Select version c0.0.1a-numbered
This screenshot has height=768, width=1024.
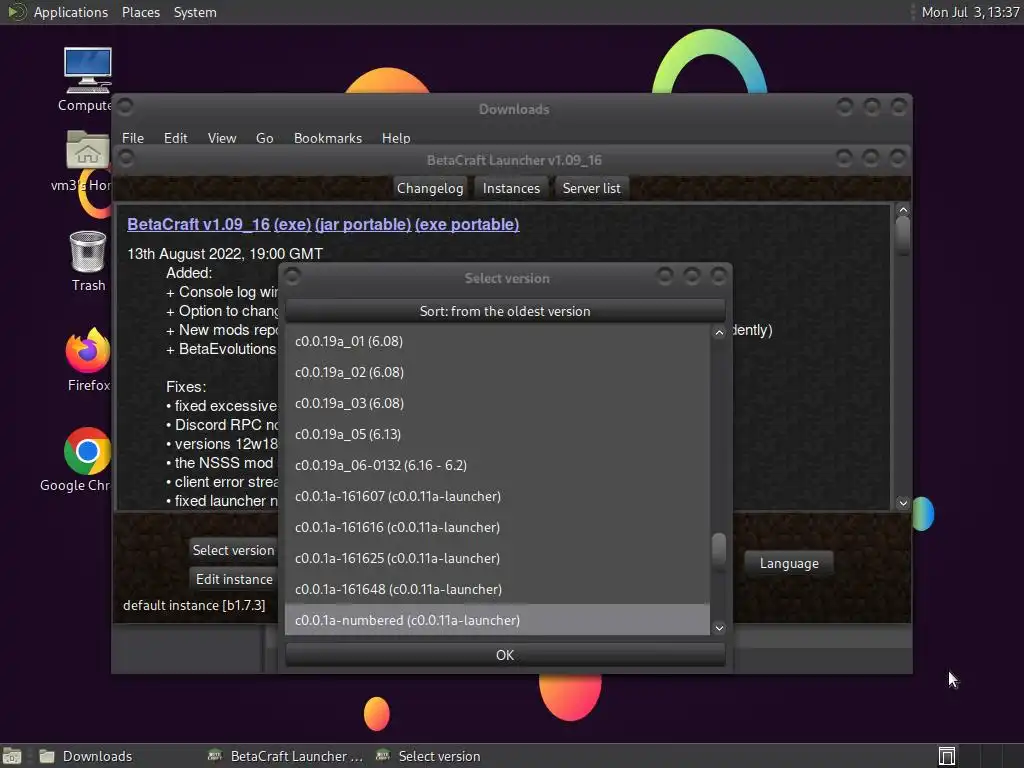(x=497, y=620)
